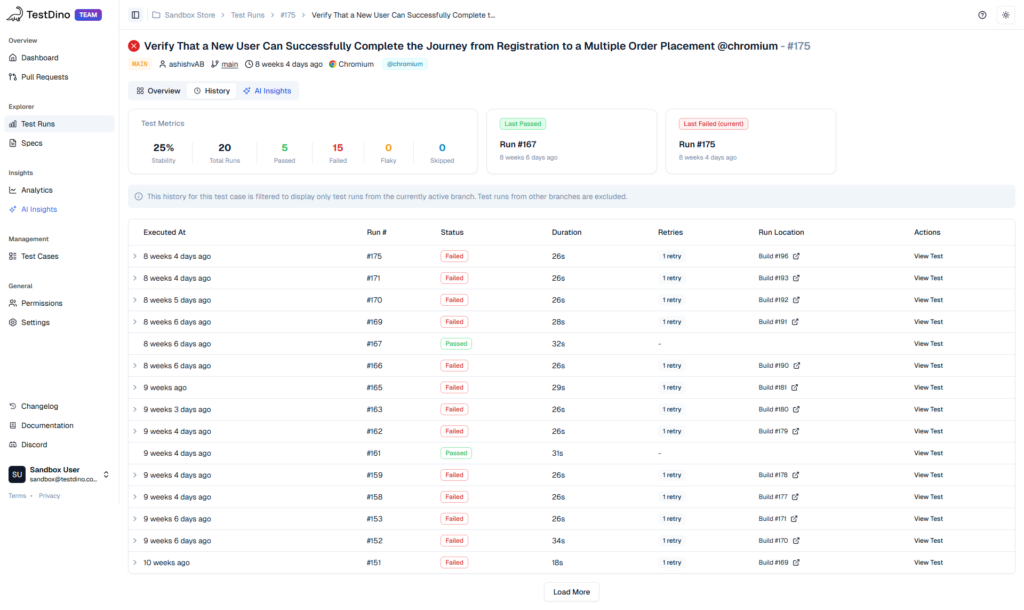
Task: Toggle the light/dark theme icon
Action: (1006, 15)
